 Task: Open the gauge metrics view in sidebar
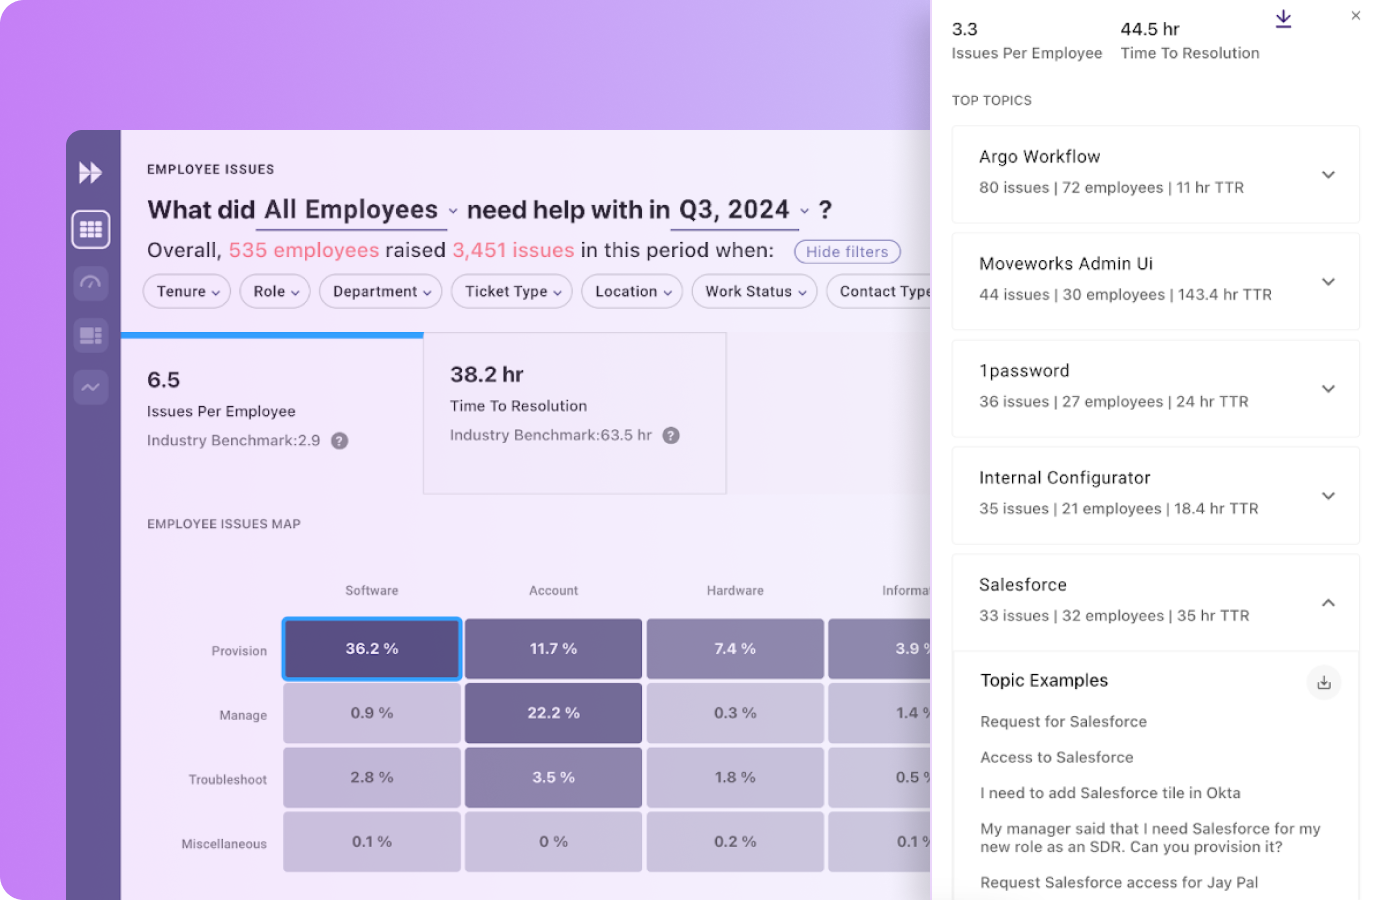click(90, 282)
